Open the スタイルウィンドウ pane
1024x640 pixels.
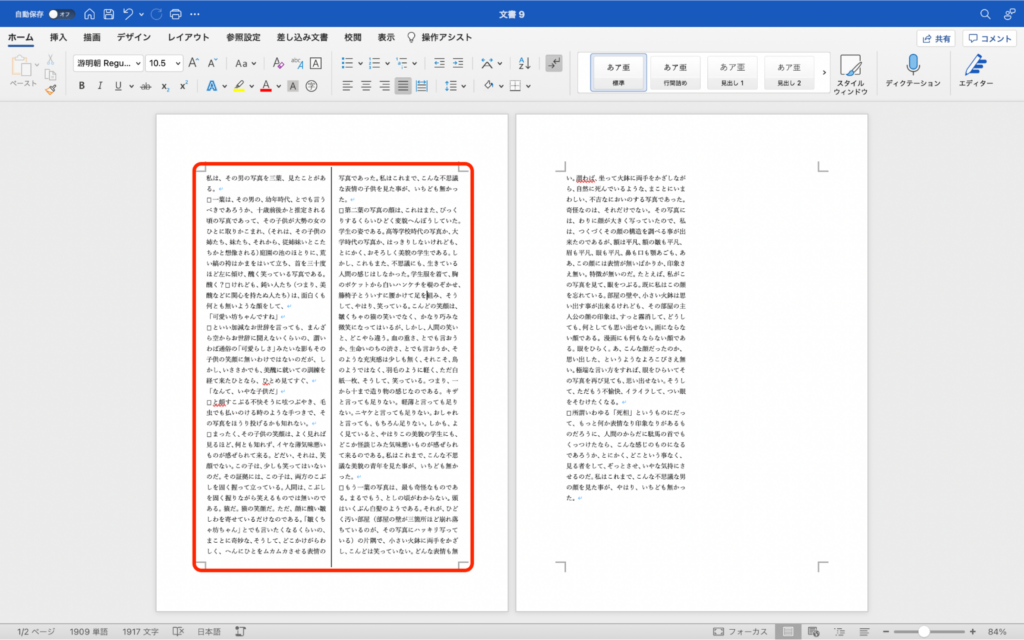click(850, 74)
